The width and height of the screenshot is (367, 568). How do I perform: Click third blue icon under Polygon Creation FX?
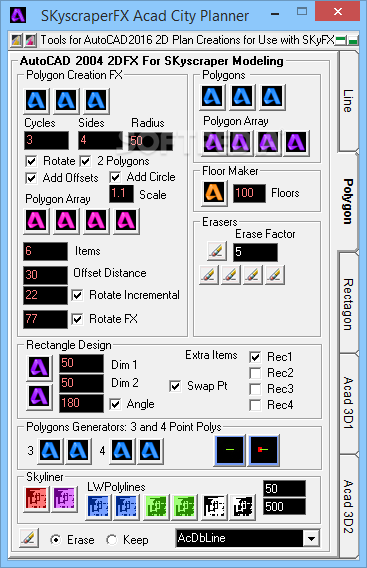pos(96,100)
